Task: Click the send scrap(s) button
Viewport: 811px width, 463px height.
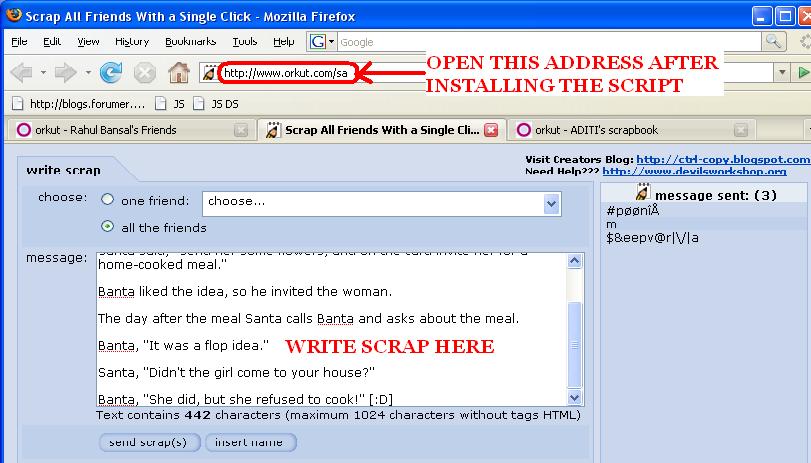Action: (x=149, y=442)
